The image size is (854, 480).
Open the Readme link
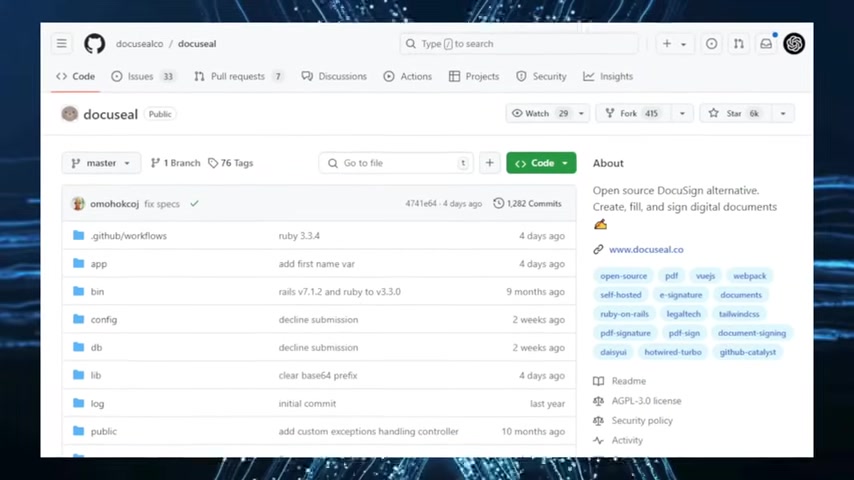[629, 381]
